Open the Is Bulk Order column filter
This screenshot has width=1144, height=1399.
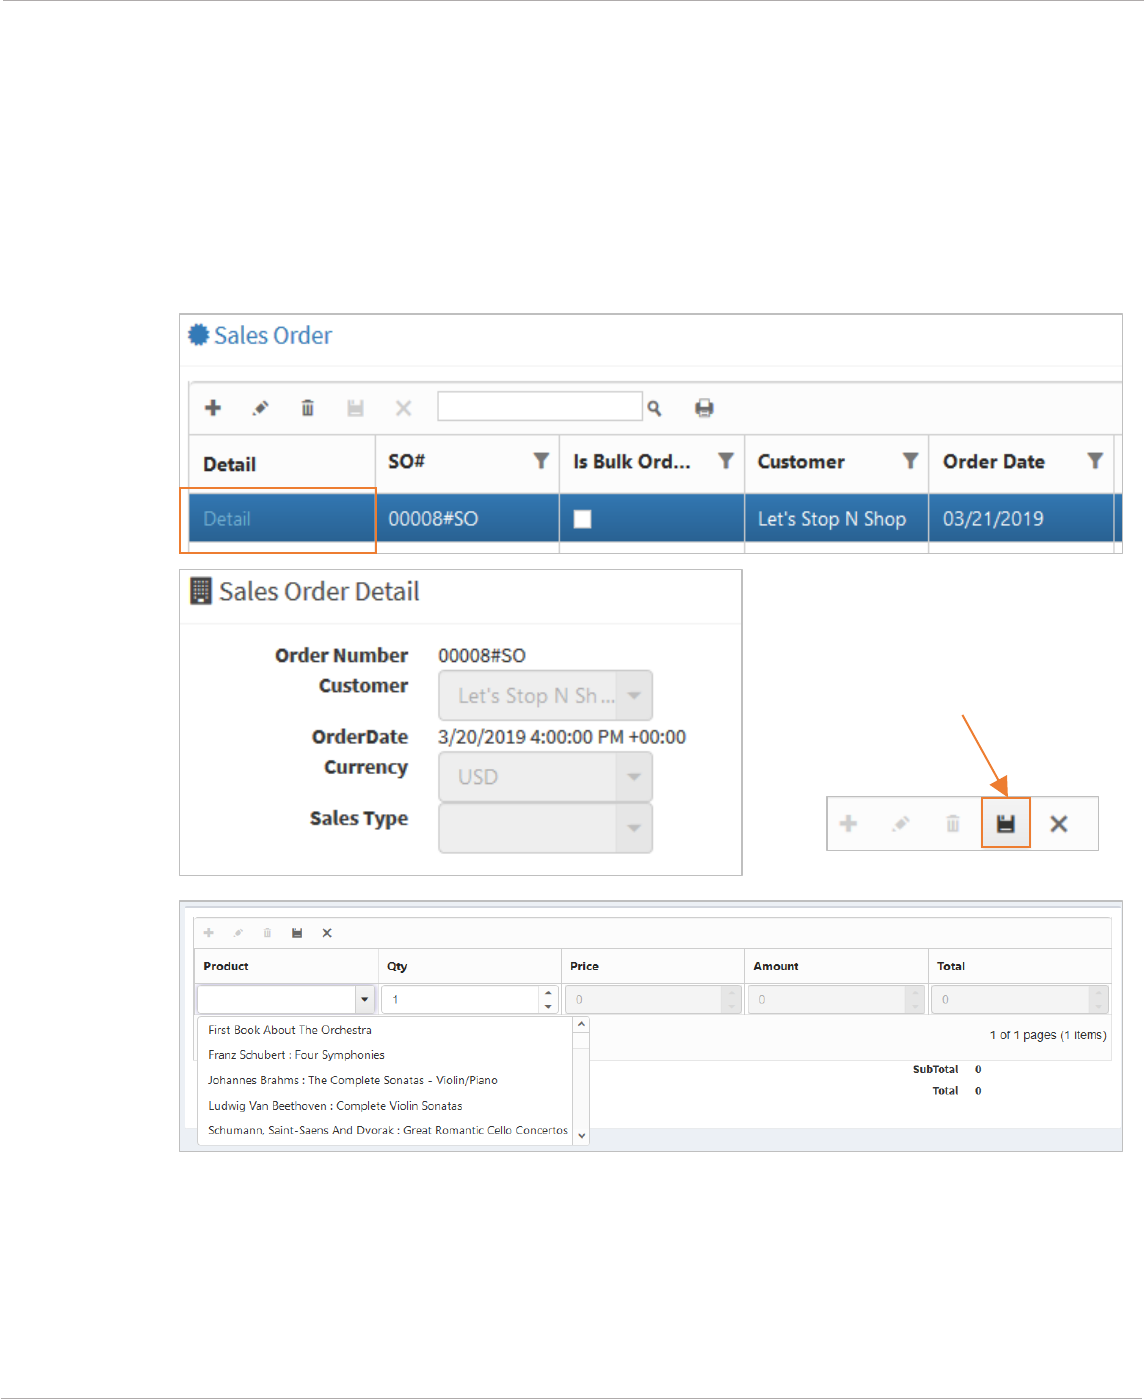tap(726, 461)
